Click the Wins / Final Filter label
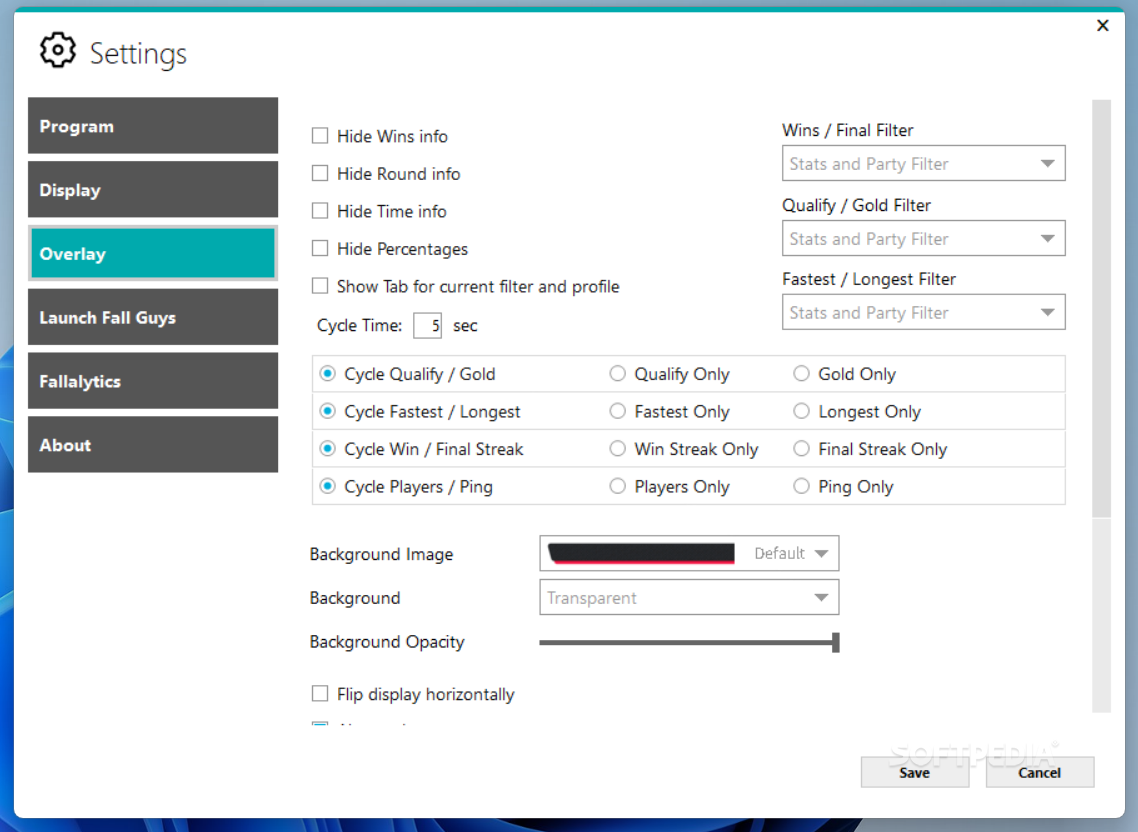This screenshot has width=1138, height=832. pyautogui.click(x=847, y=130)
